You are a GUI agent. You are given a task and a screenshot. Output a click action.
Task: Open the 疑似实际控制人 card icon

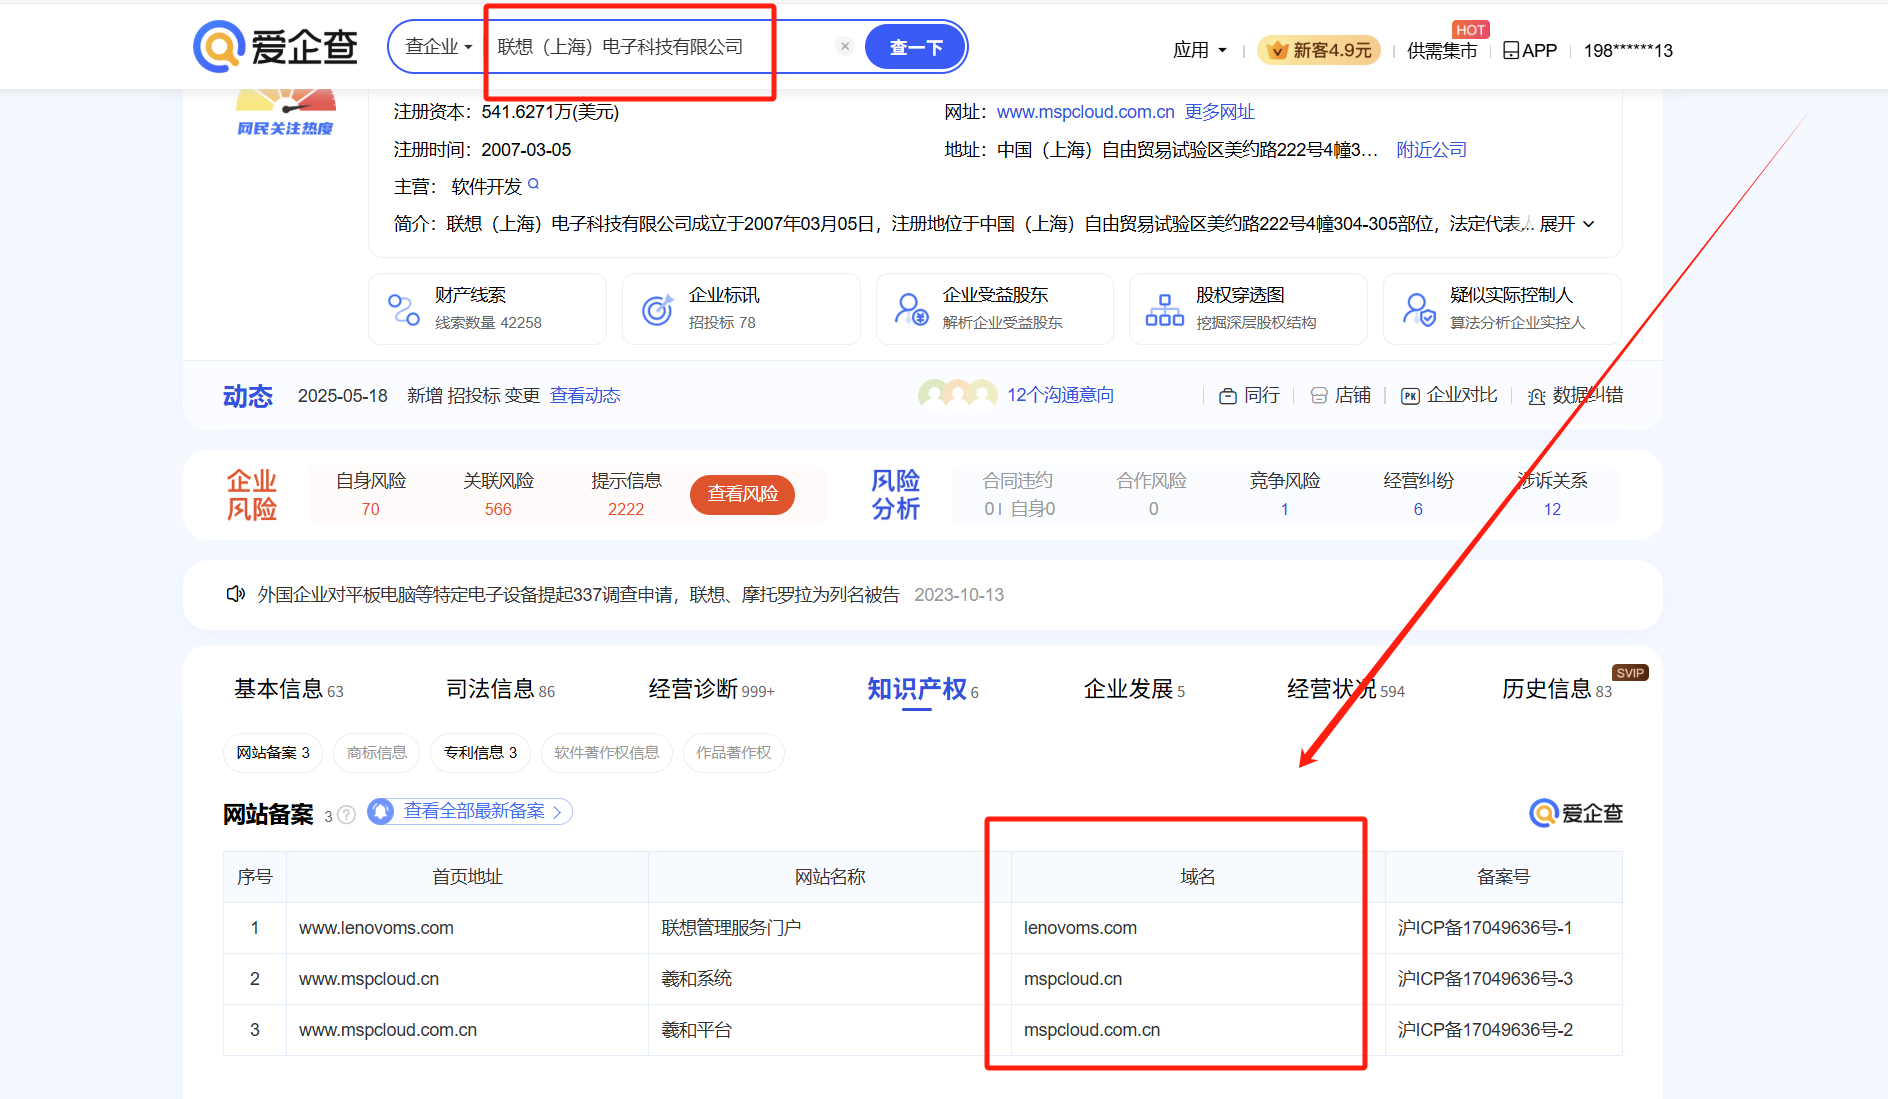[x=1419, y=309]
